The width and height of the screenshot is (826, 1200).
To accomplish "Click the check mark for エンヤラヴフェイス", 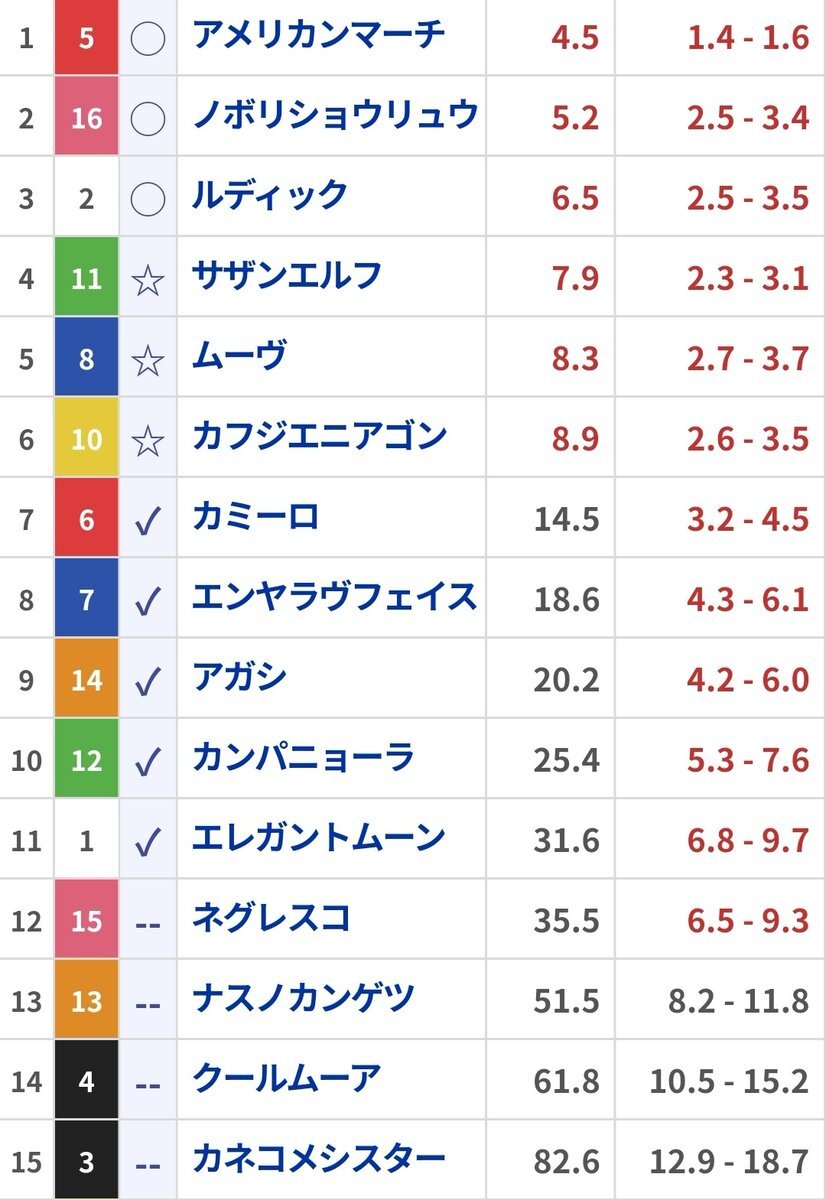I will click(148, 600).
